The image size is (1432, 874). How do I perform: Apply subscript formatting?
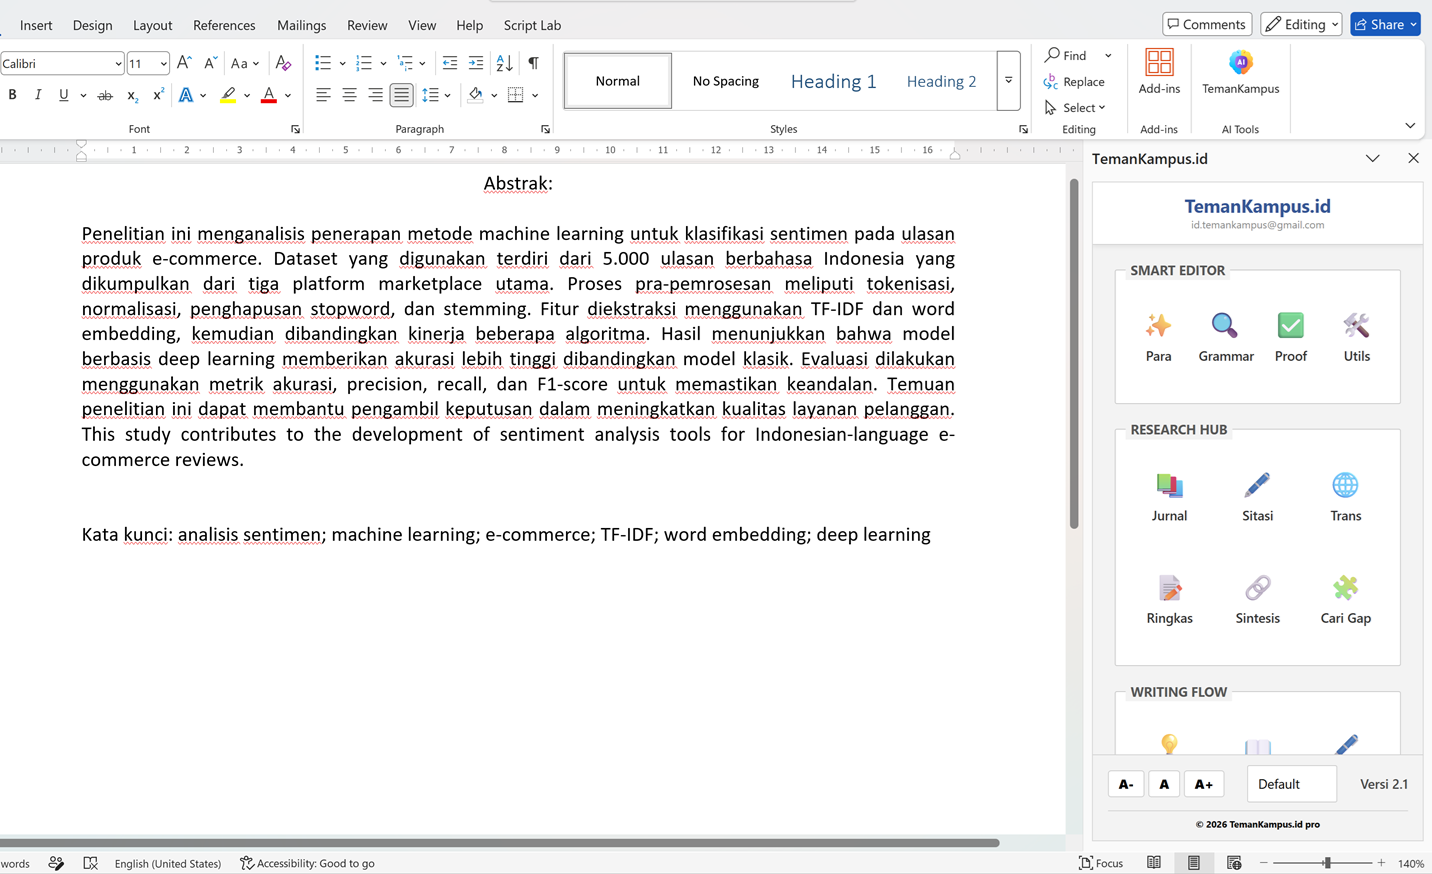coord(132,95)
